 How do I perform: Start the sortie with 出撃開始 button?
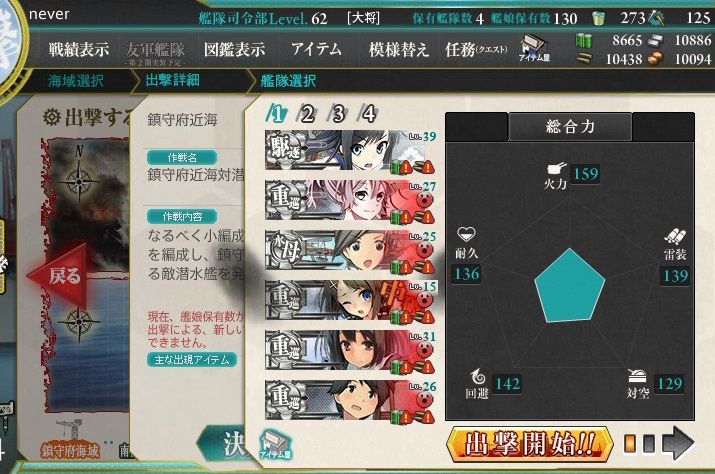point(529,443)
